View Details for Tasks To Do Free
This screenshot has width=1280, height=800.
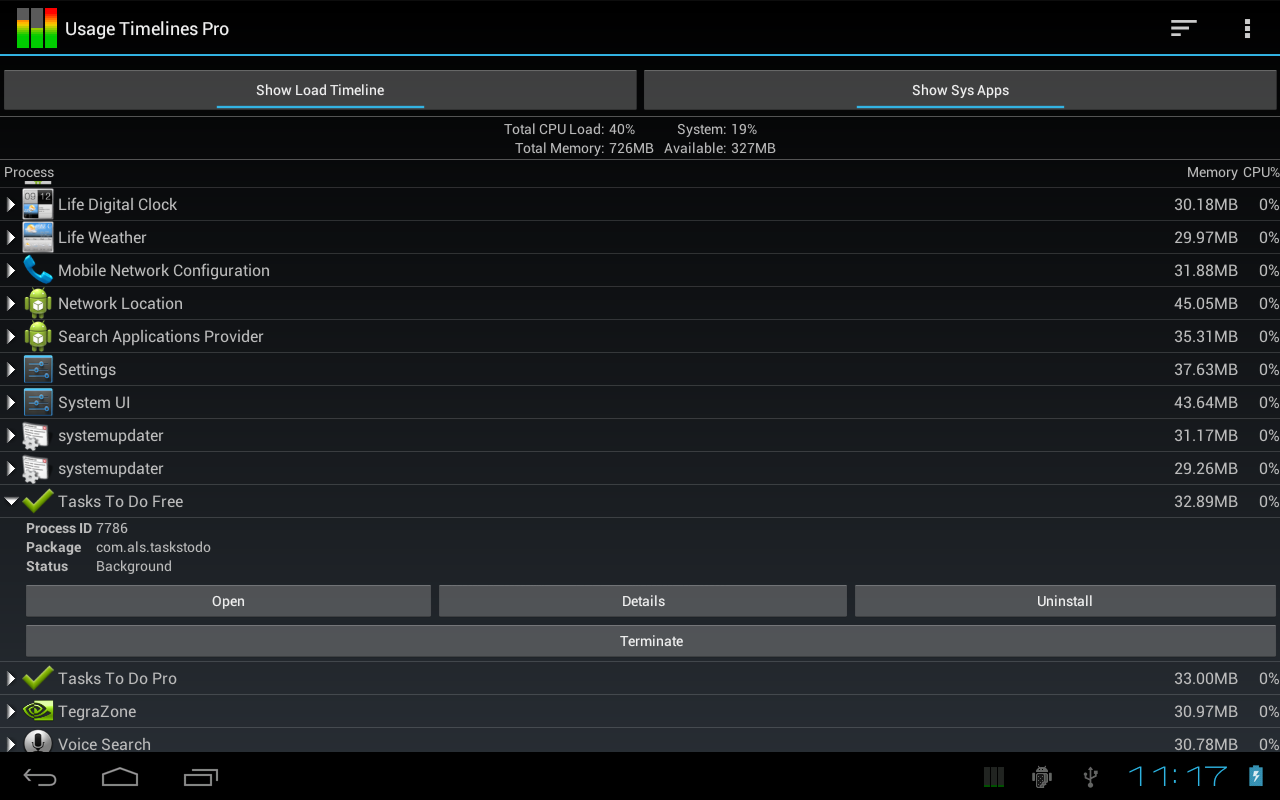[x=643, y=601]
